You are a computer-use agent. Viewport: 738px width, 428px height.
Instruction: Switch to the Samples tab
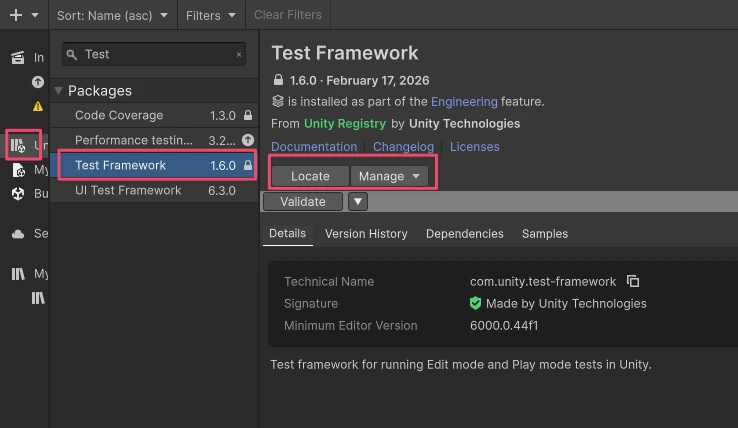click(545, 234)
